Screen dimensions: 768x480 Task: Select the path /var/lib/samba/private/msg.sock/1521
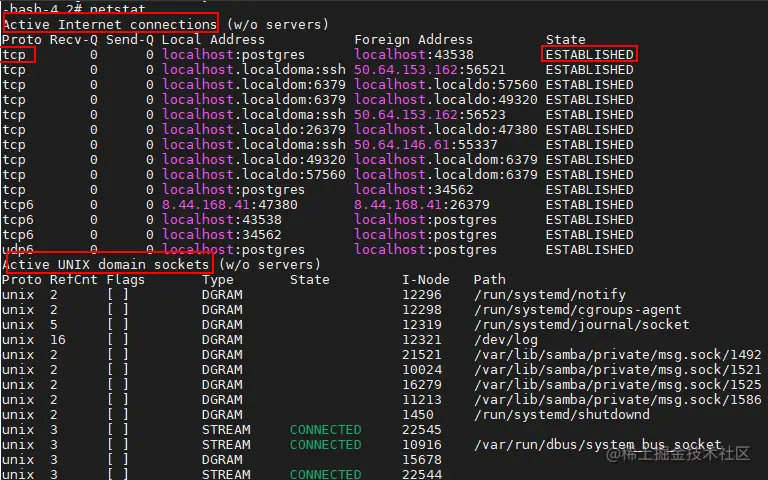click(618, 370)
